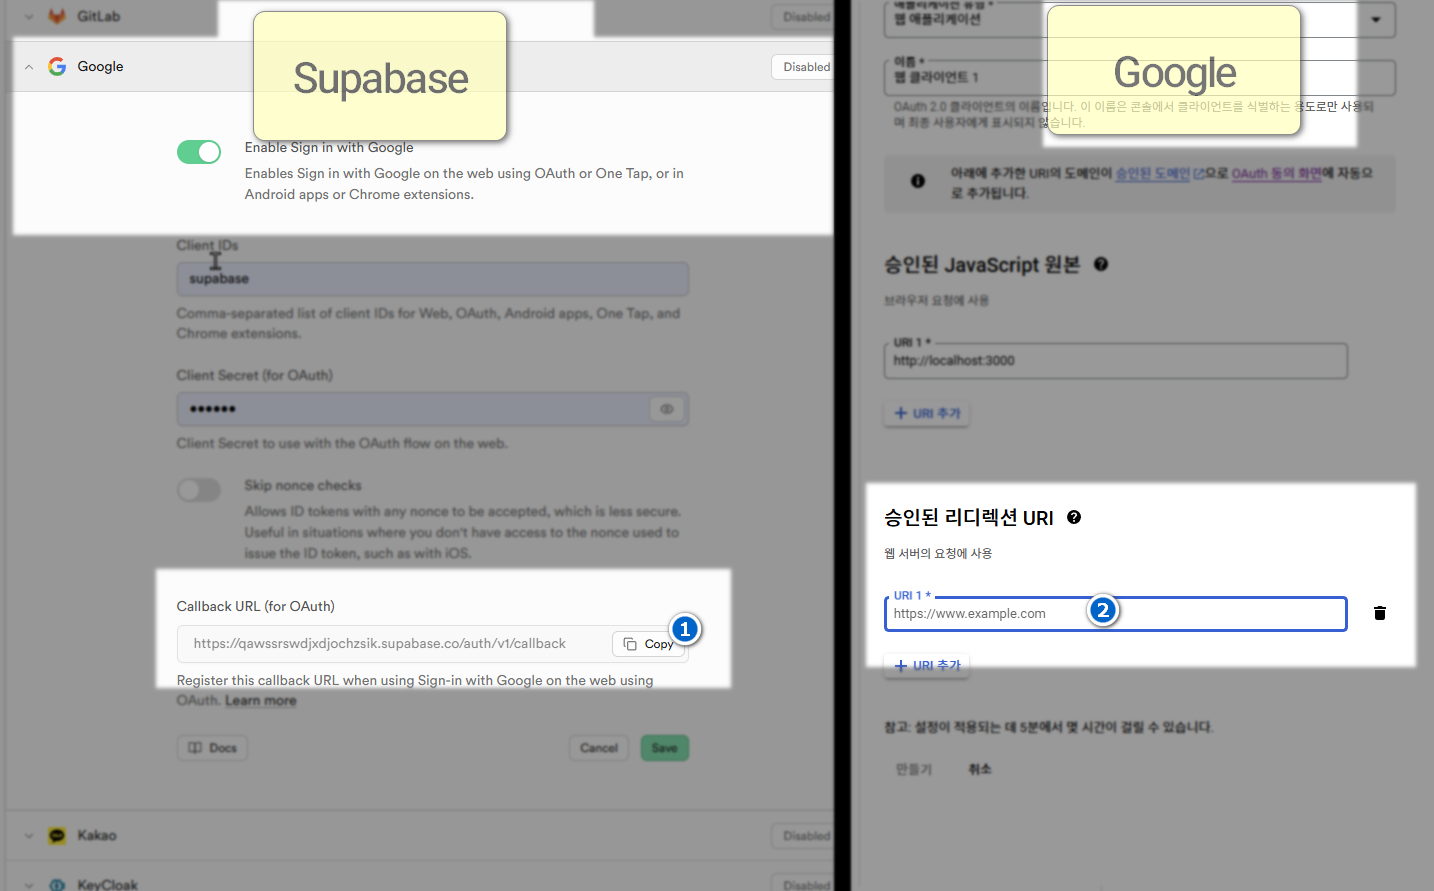Add URI under 승인된 리디렉션 URI
The height and width of the screenshot is (891, 1434).
point(926,666)
